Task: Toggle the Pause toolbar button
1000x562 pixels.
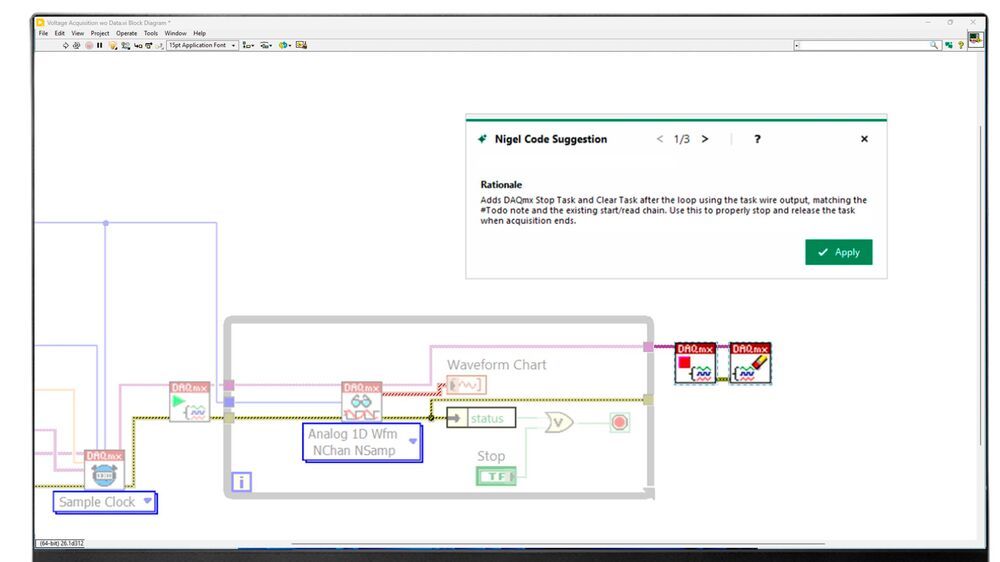Action: point(100,45)
